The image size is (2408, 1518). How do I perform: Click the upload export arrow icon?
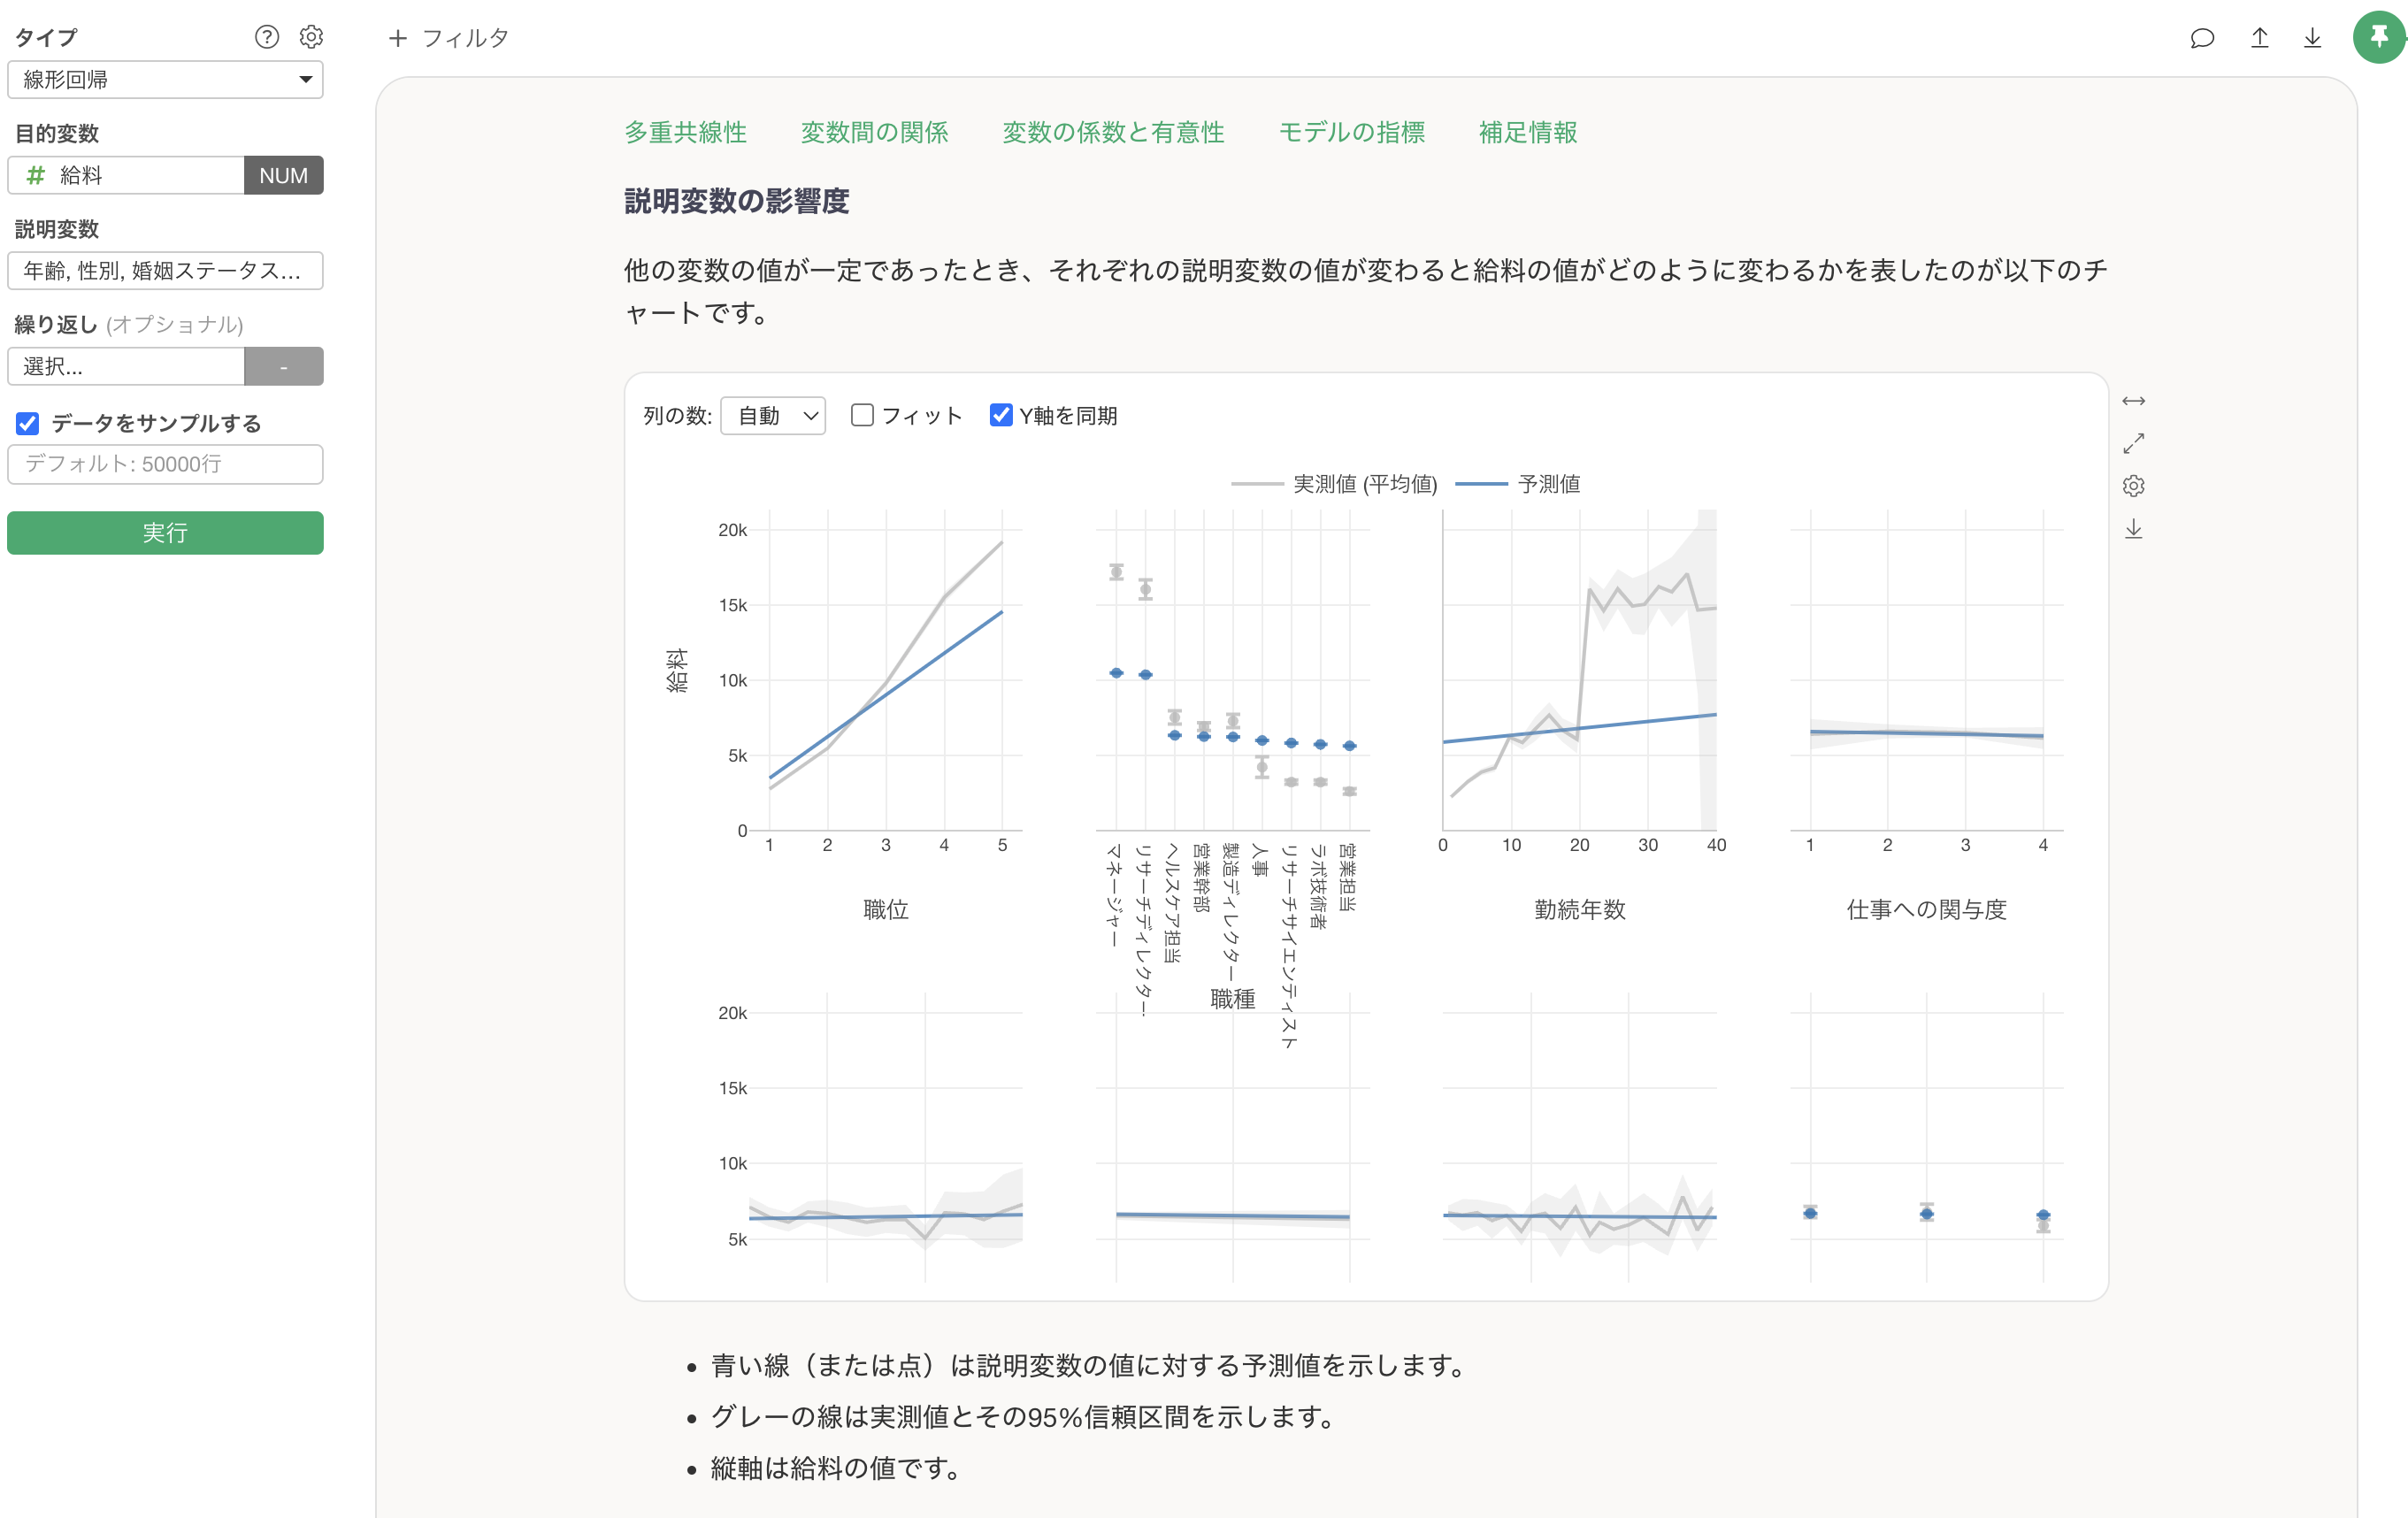2259,38
